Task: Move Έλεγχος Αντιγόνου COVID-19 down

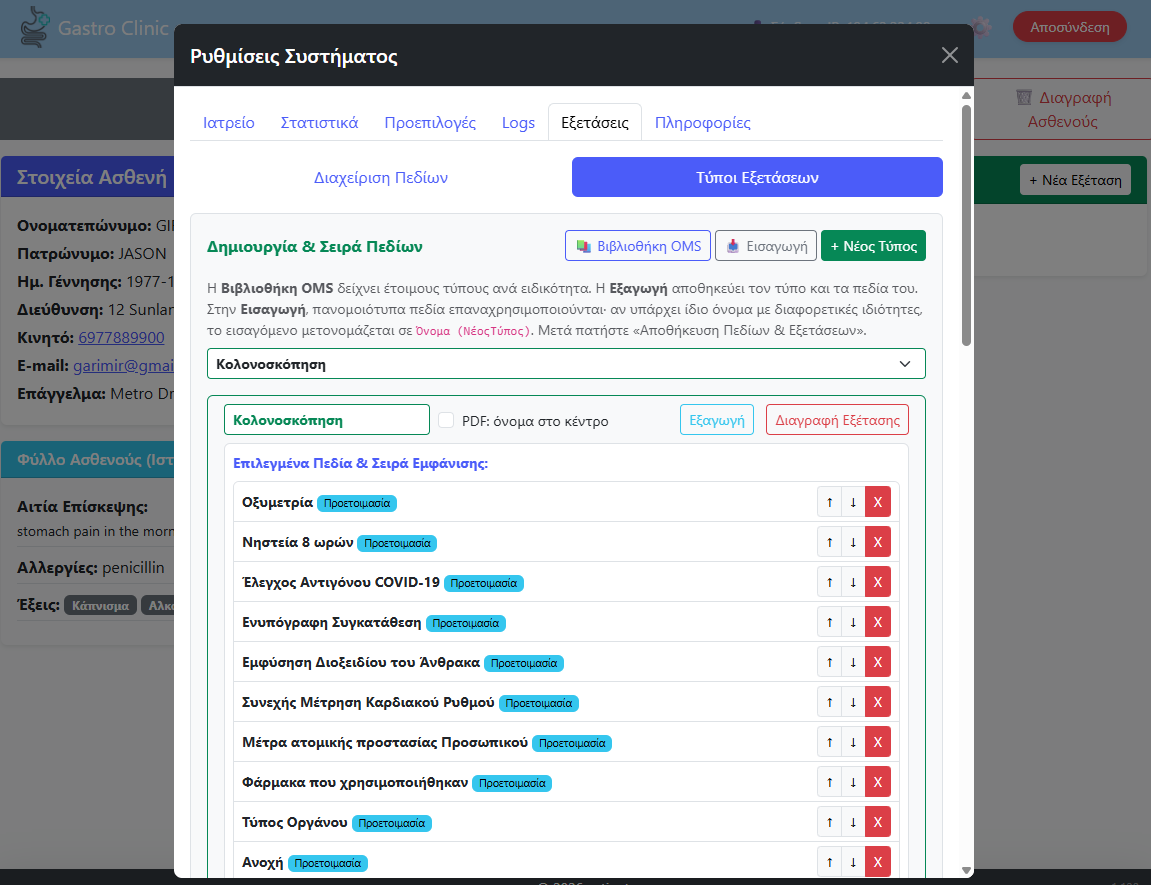Action: click(x=853, y=583)
